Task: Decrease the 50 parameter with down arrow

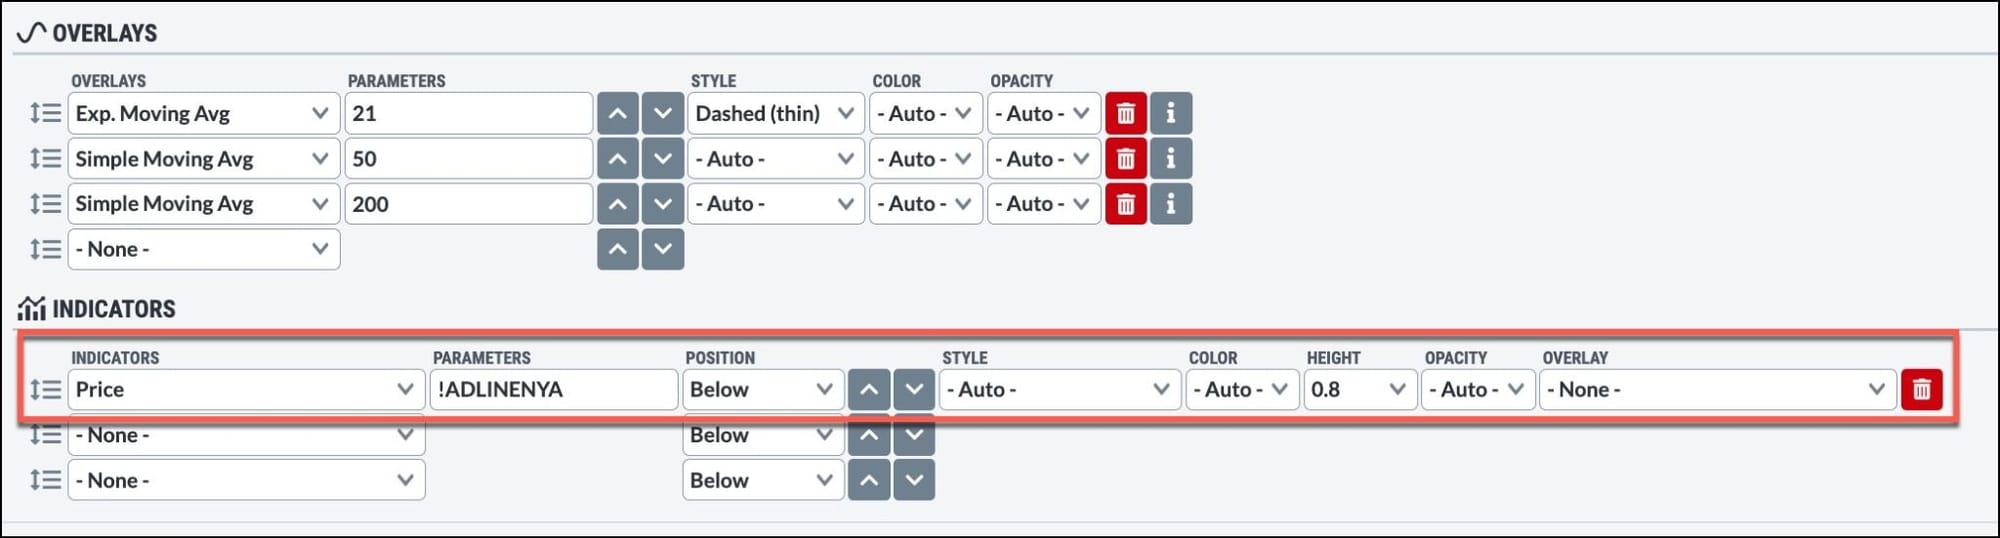Action: click(663, 159)
